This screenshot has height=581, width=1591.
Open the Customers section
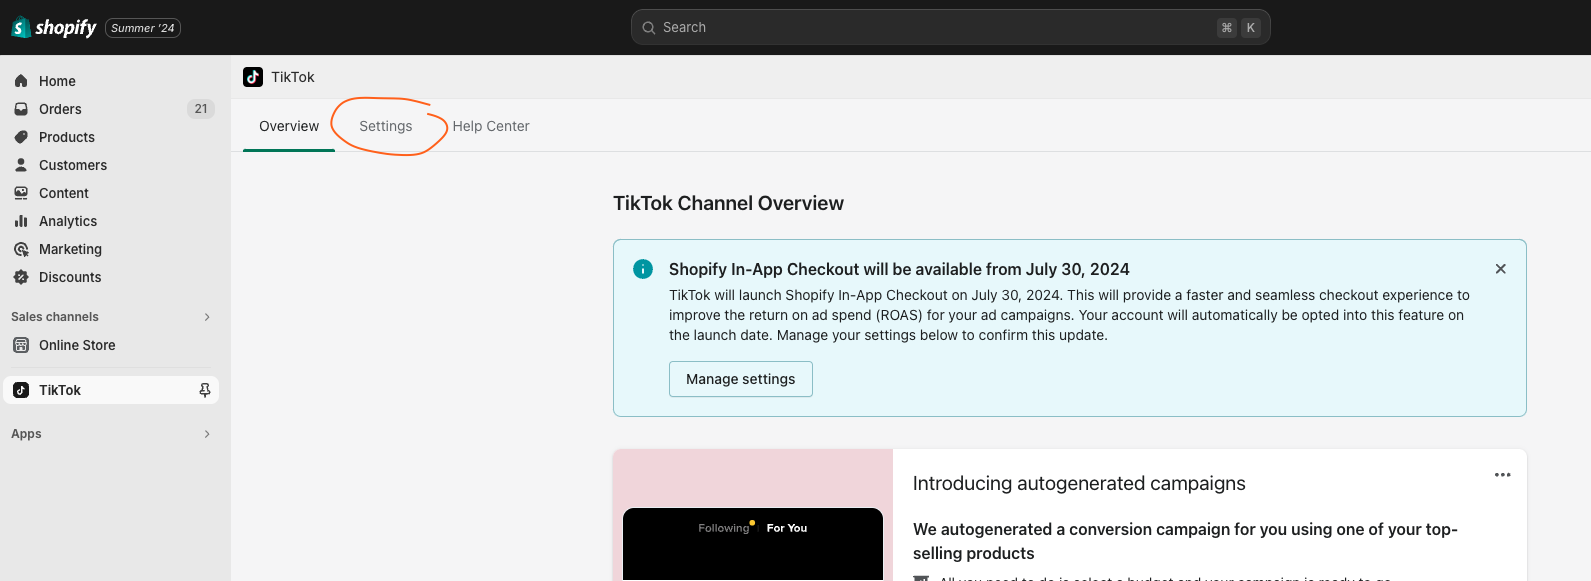(72, 165)
